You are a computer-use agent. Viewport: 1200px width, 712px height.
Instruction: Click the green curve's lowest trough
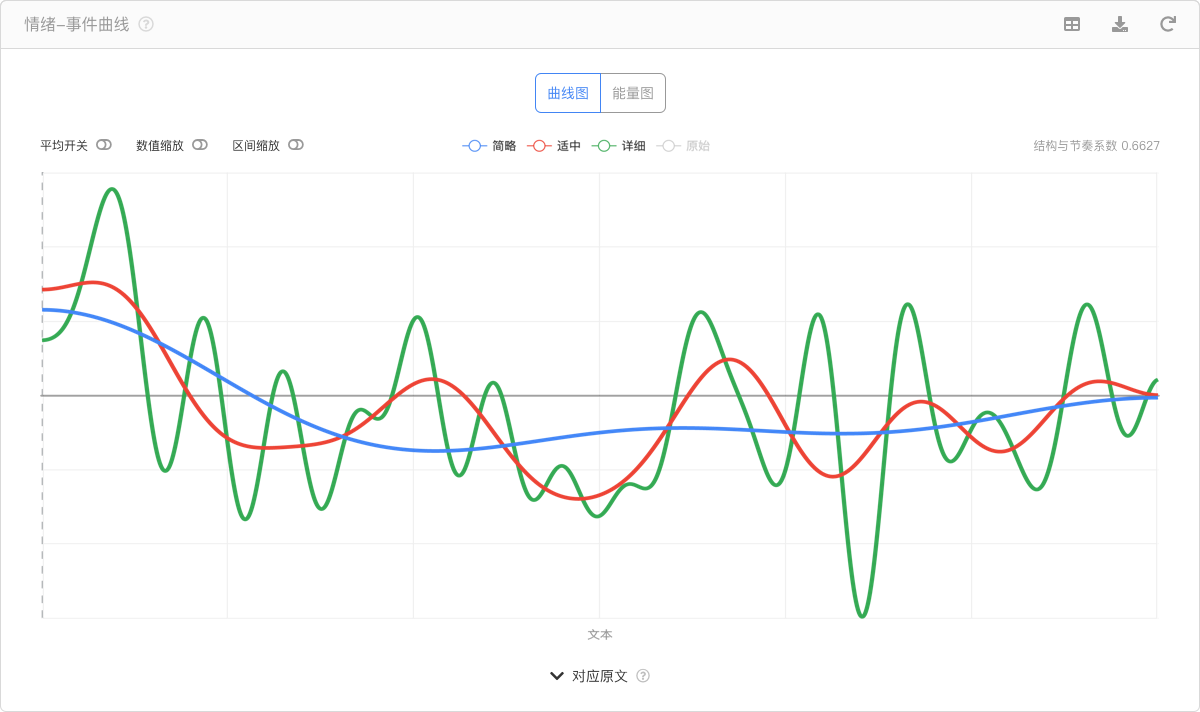click(x=862, y=615)
